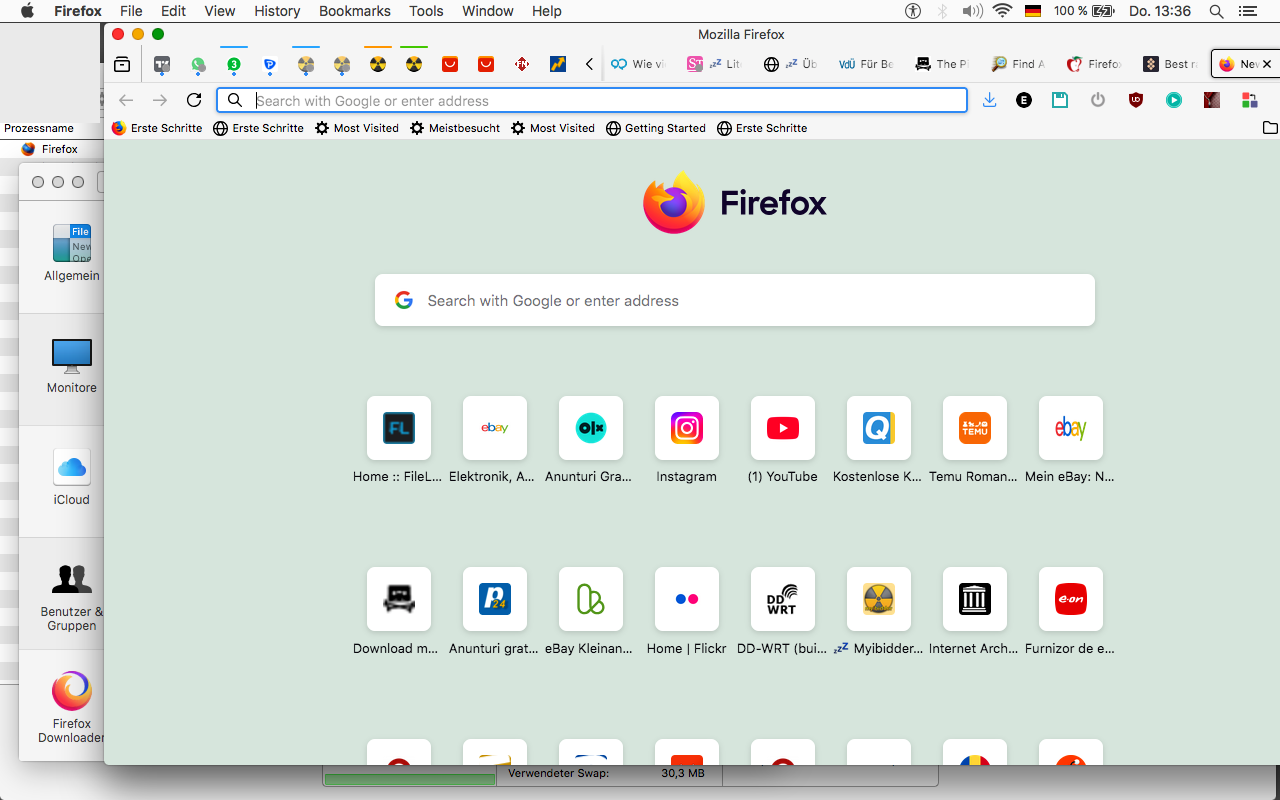The width and height of the screenshot is (1280, 800).
Task: Click the Prozessname column header
Action: coord(39,128)
